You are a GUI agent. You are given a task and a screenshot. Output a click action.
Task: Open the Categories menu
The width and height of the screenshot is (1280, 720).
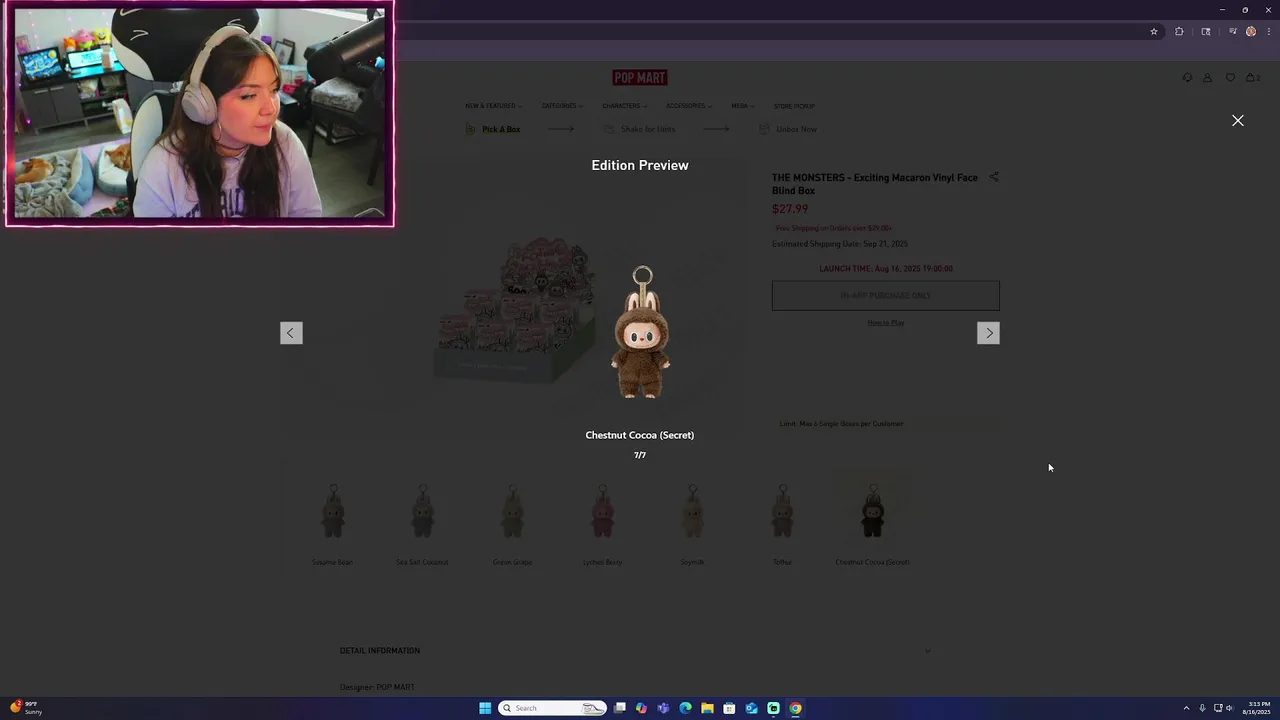coord(562,106)
